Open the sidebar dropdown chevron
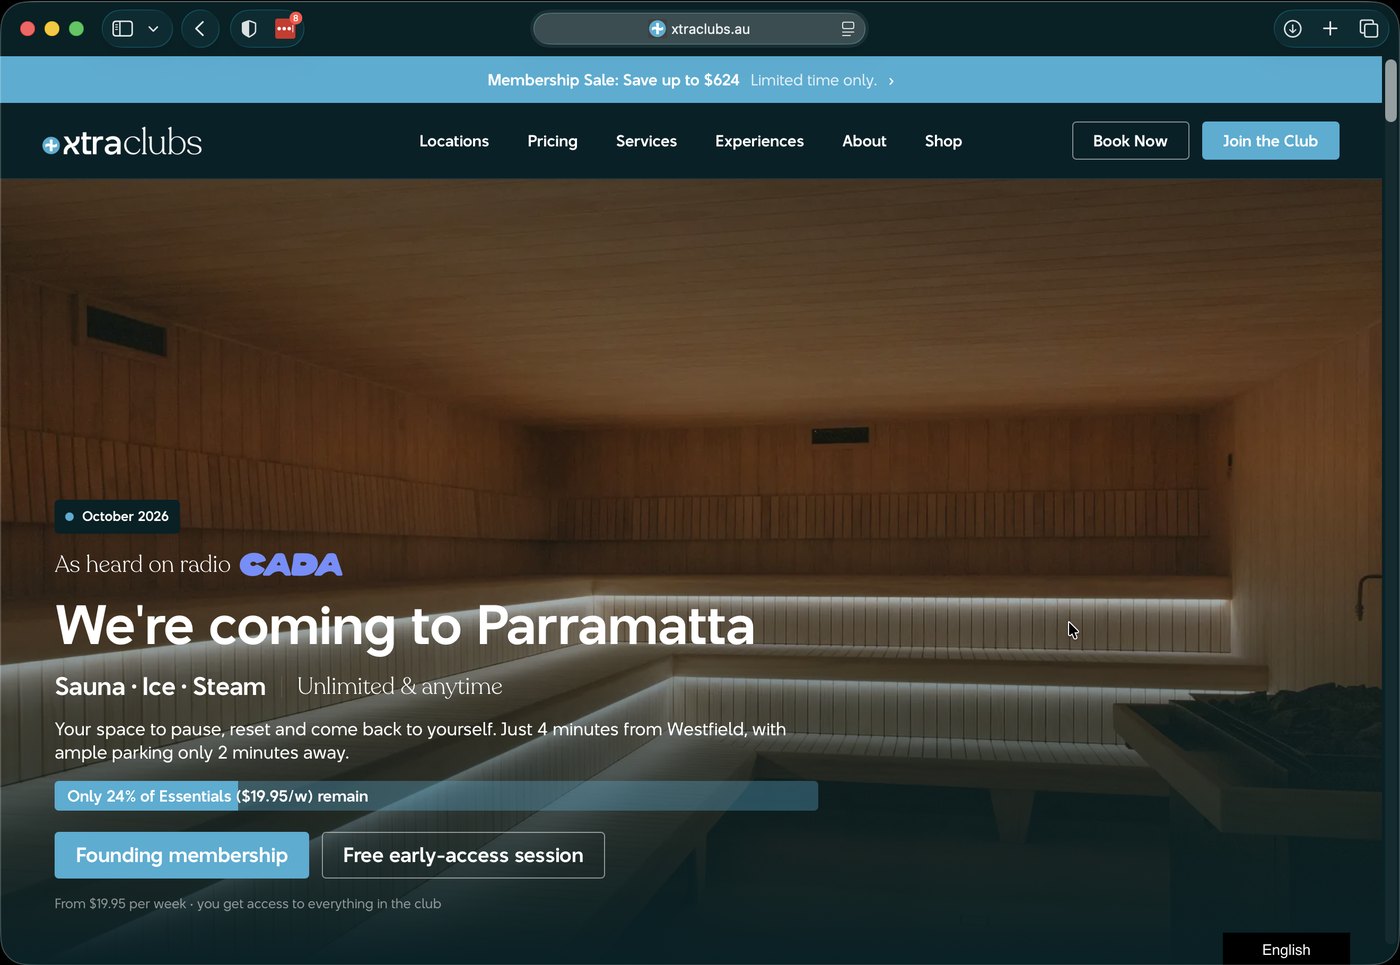Image resolution: width=1400 pixels, height=965 pixels. pos(153,29)
